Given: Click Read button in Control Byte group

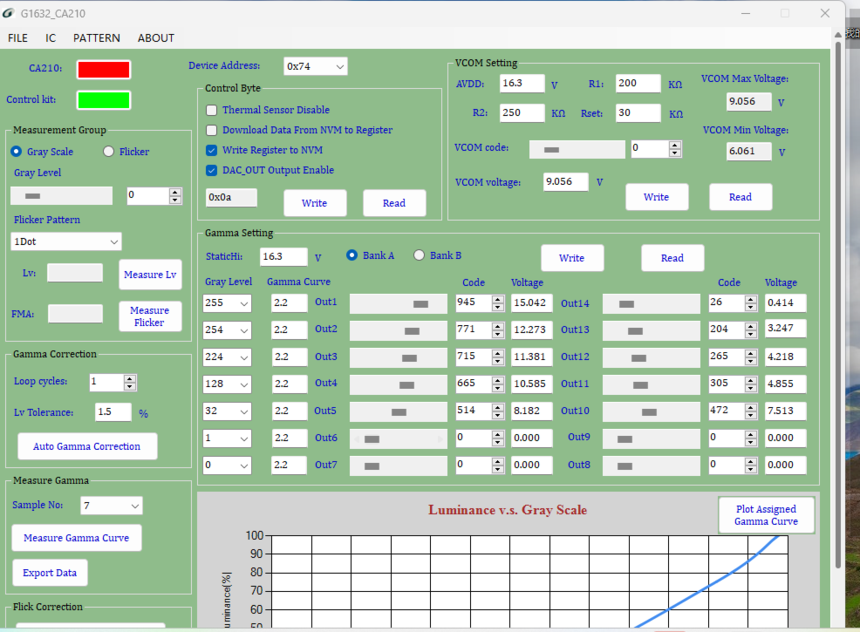Looking at the screenshot, I should coord(394,203).
